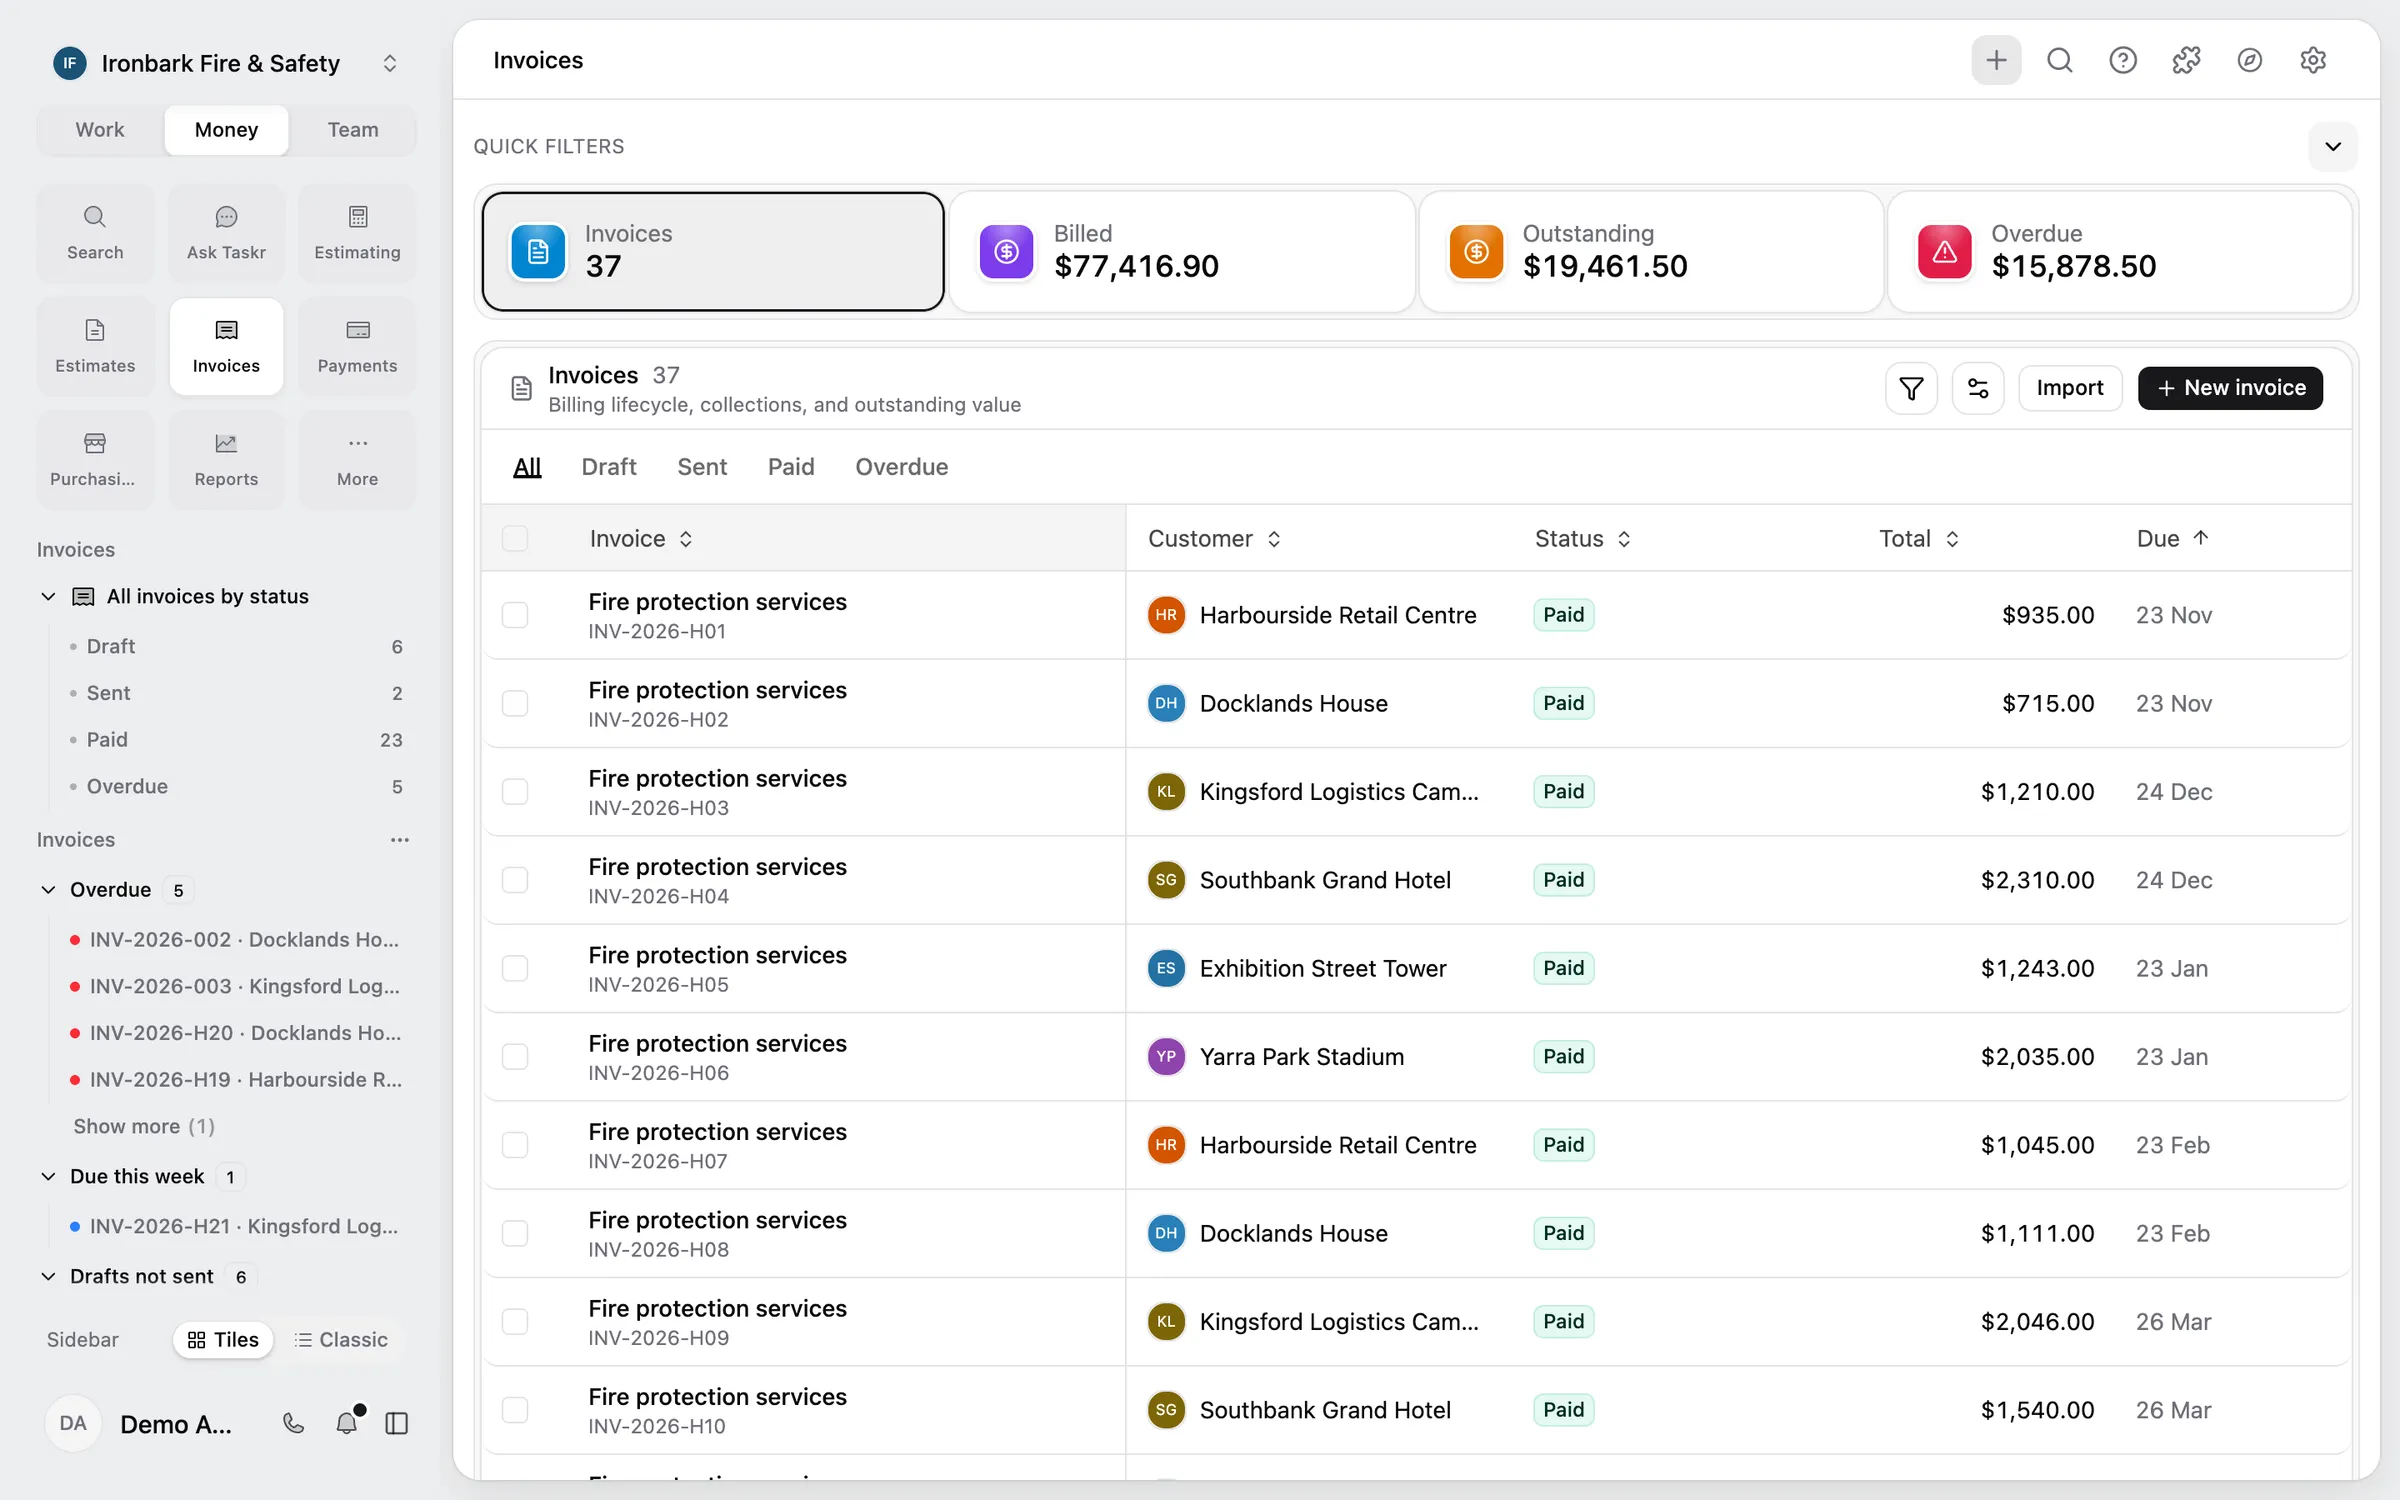This screenshot has width=2400, height=1500.
Task: Switch sidebar layout to Classic
Action: pyautogui.click(x=341, y=1339)
